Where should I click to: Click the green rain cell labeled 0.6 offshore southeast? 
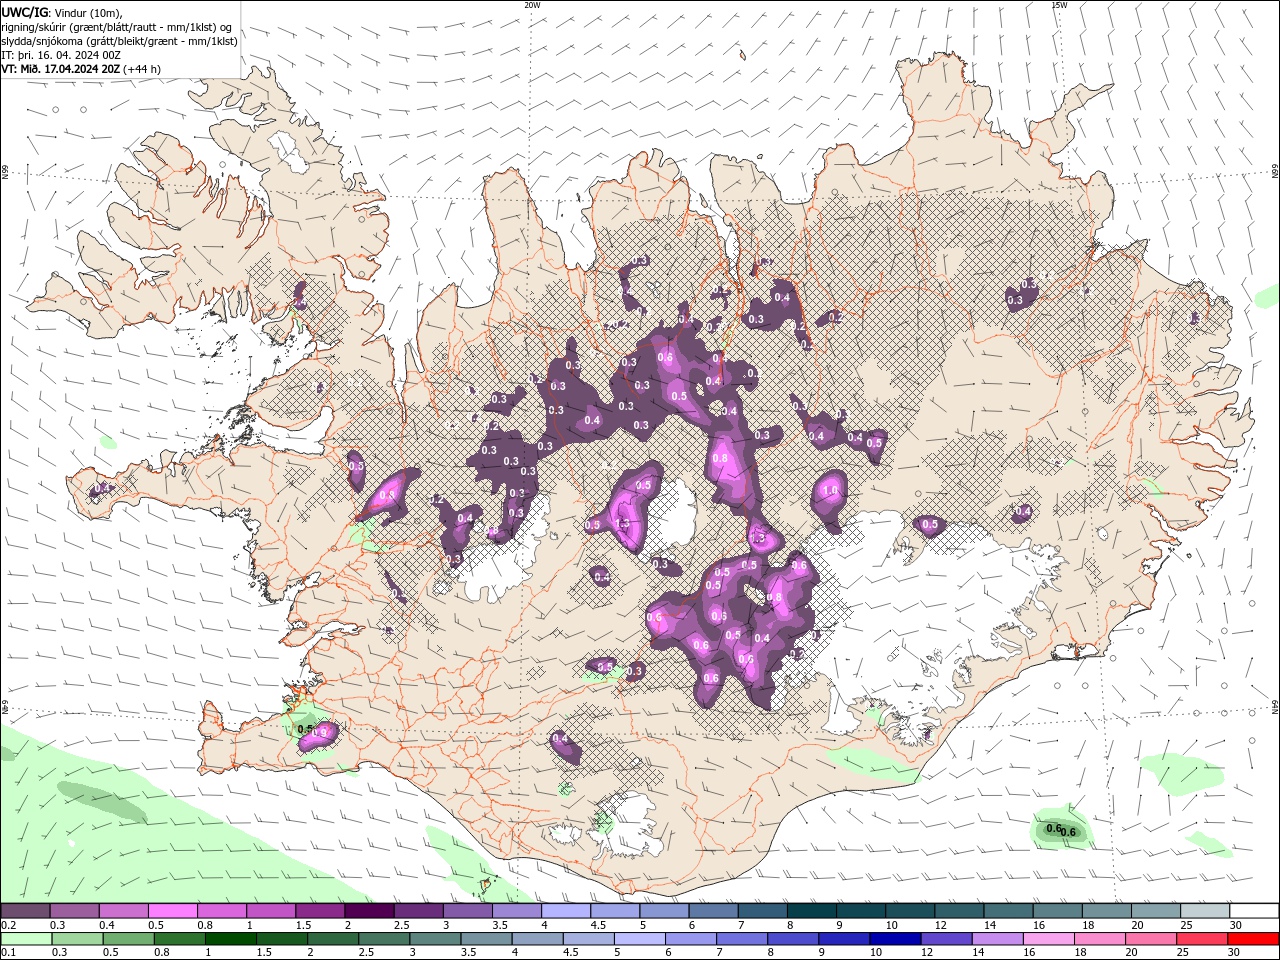click(x=1061, y=829)
